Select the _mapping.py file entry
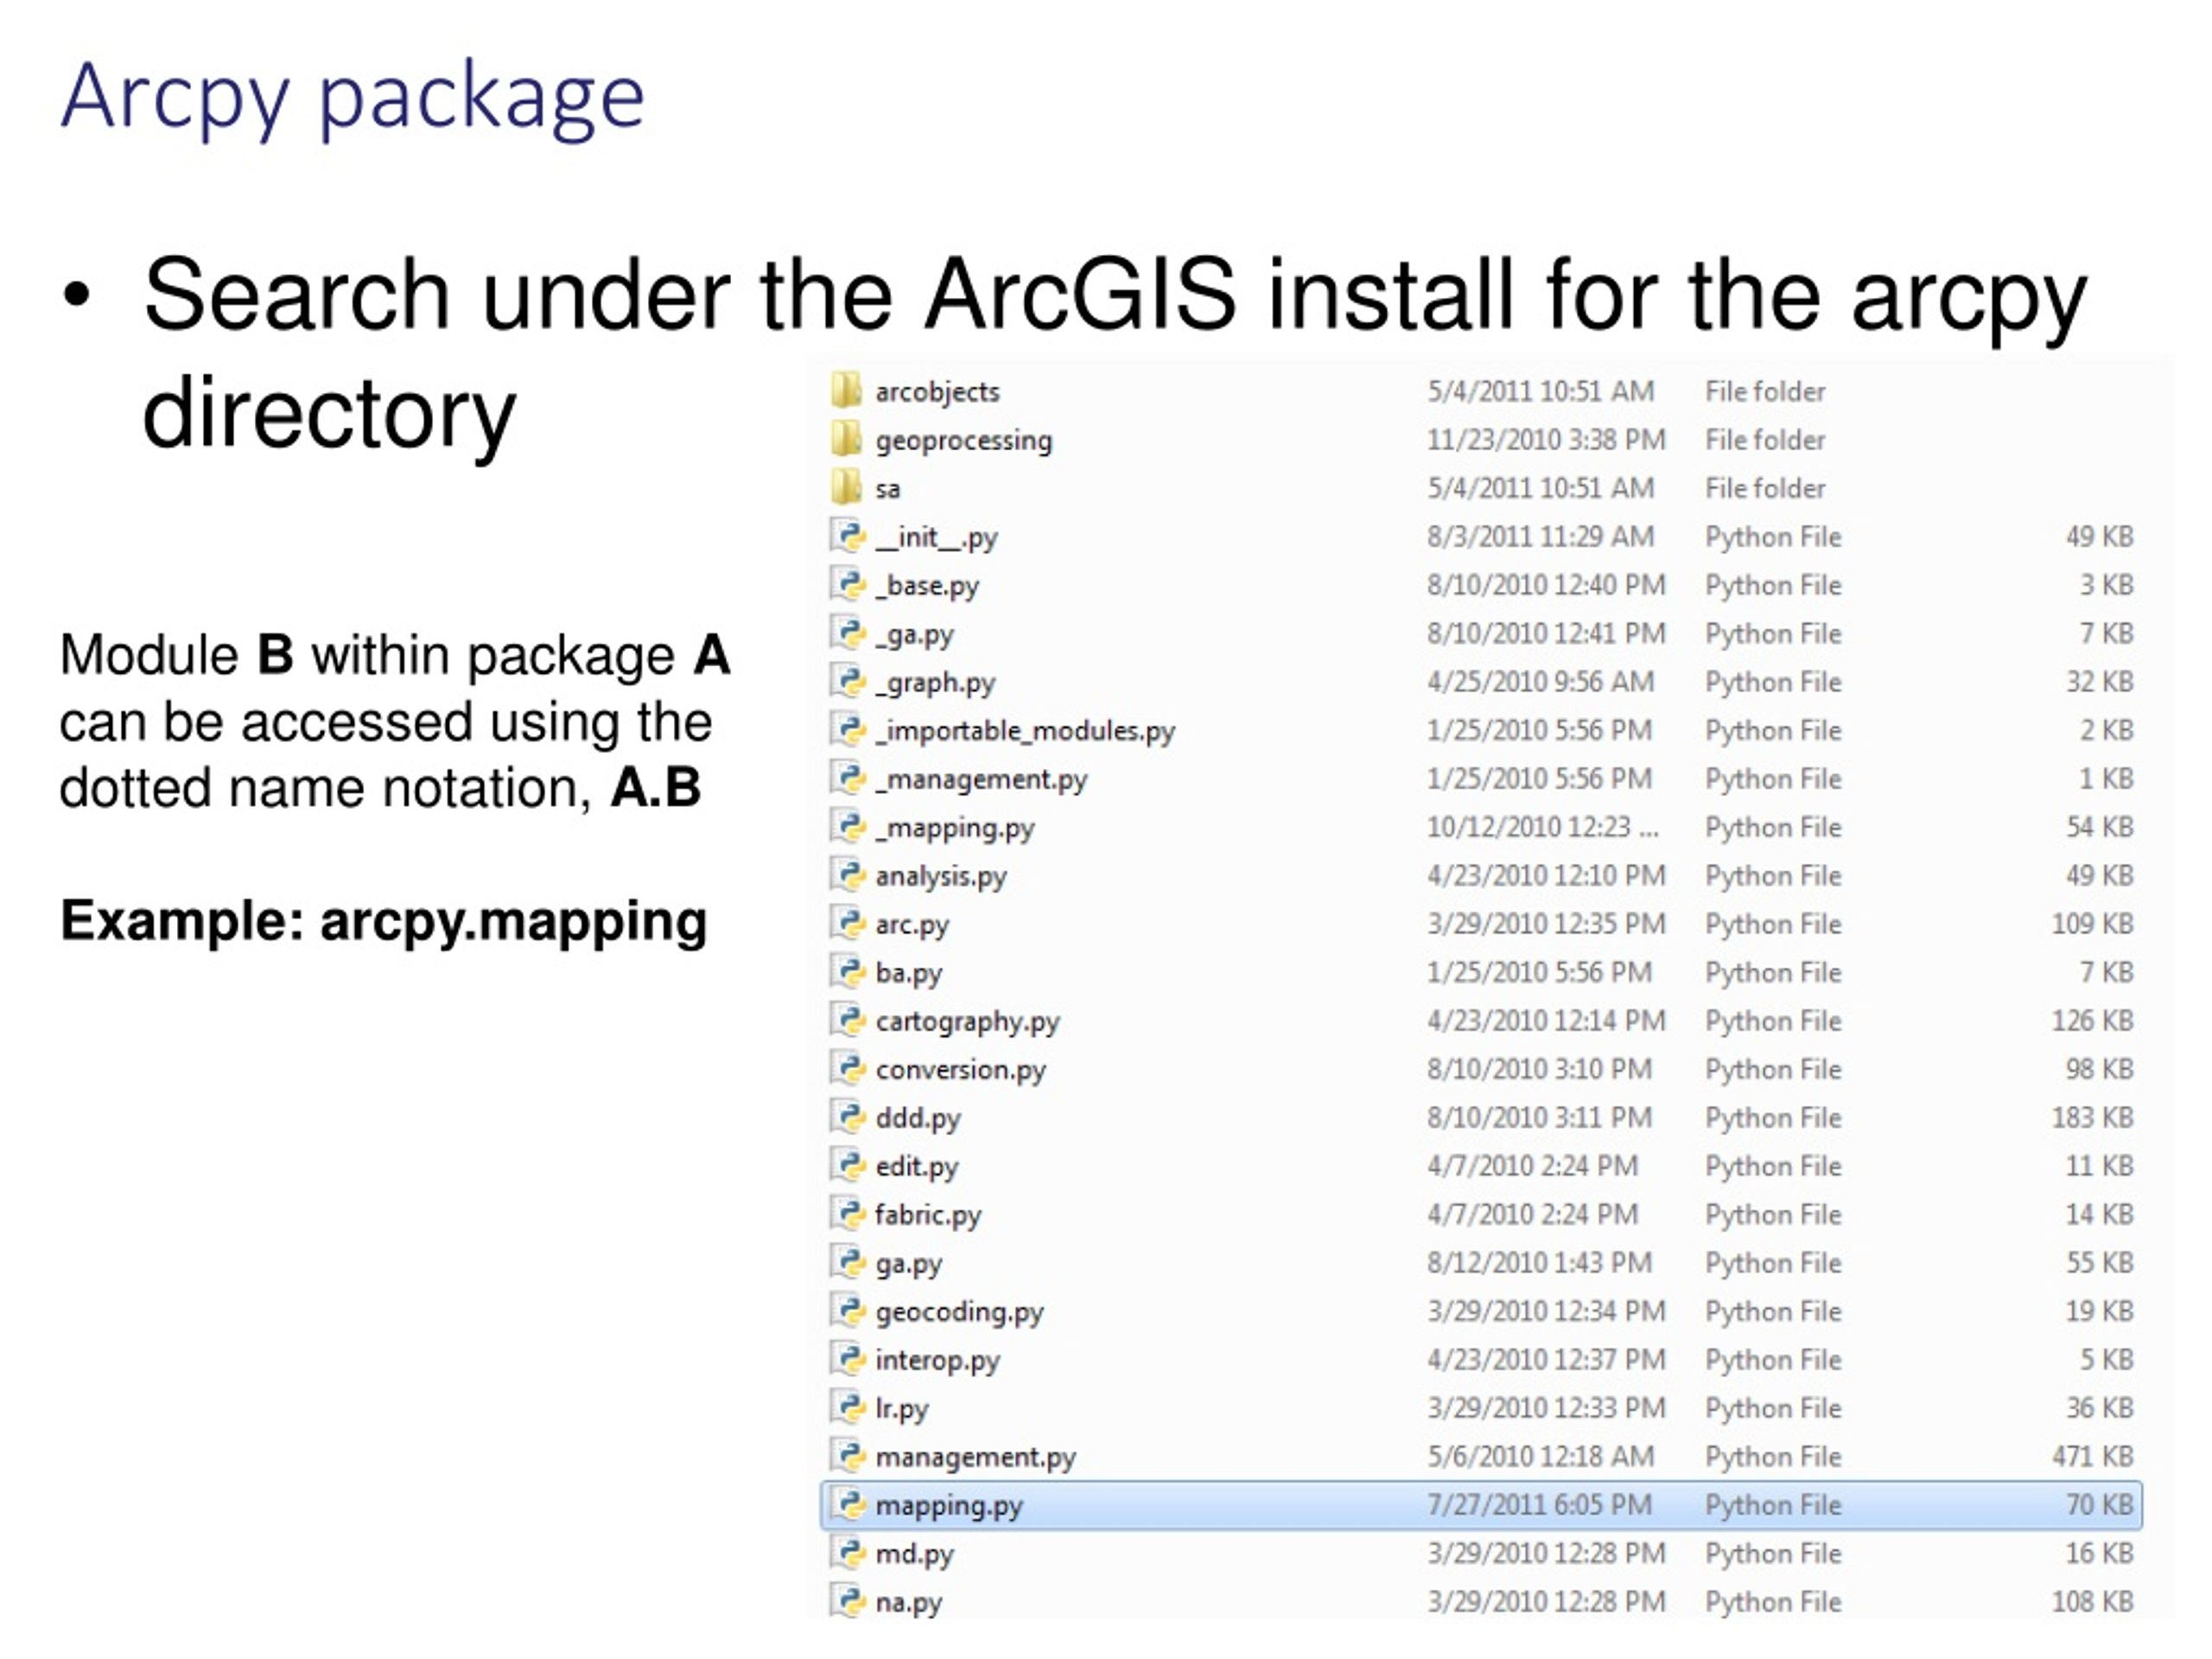 tap(954, 828)
